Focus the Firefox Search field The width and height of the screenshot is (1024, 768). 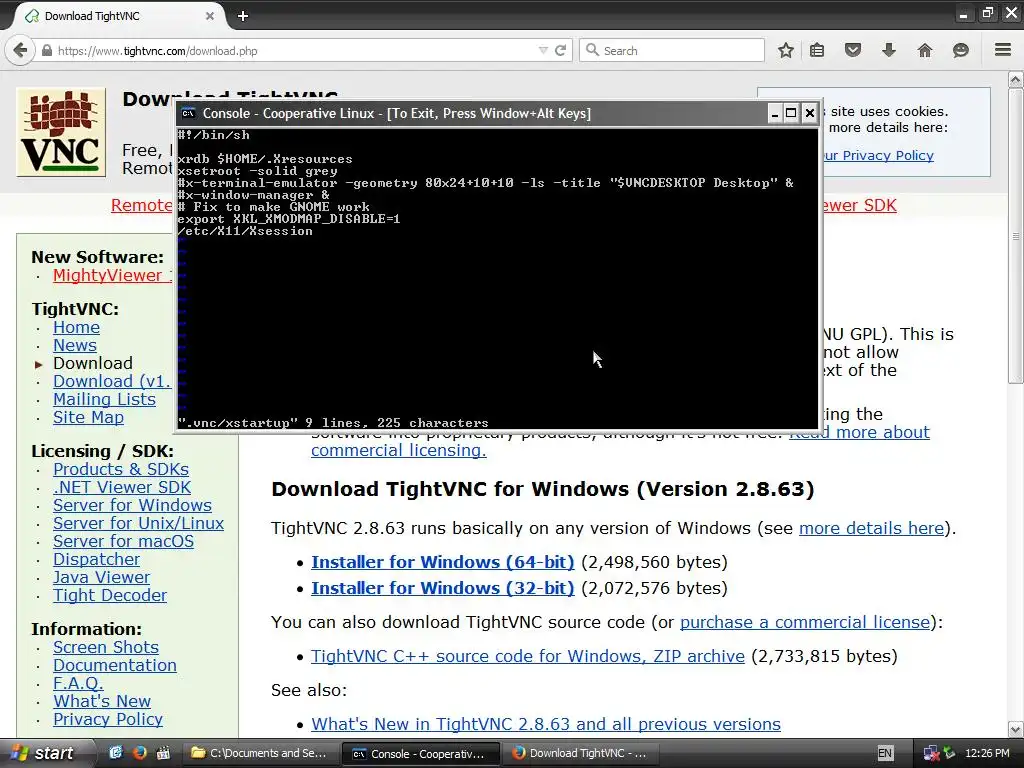point(671,50)
